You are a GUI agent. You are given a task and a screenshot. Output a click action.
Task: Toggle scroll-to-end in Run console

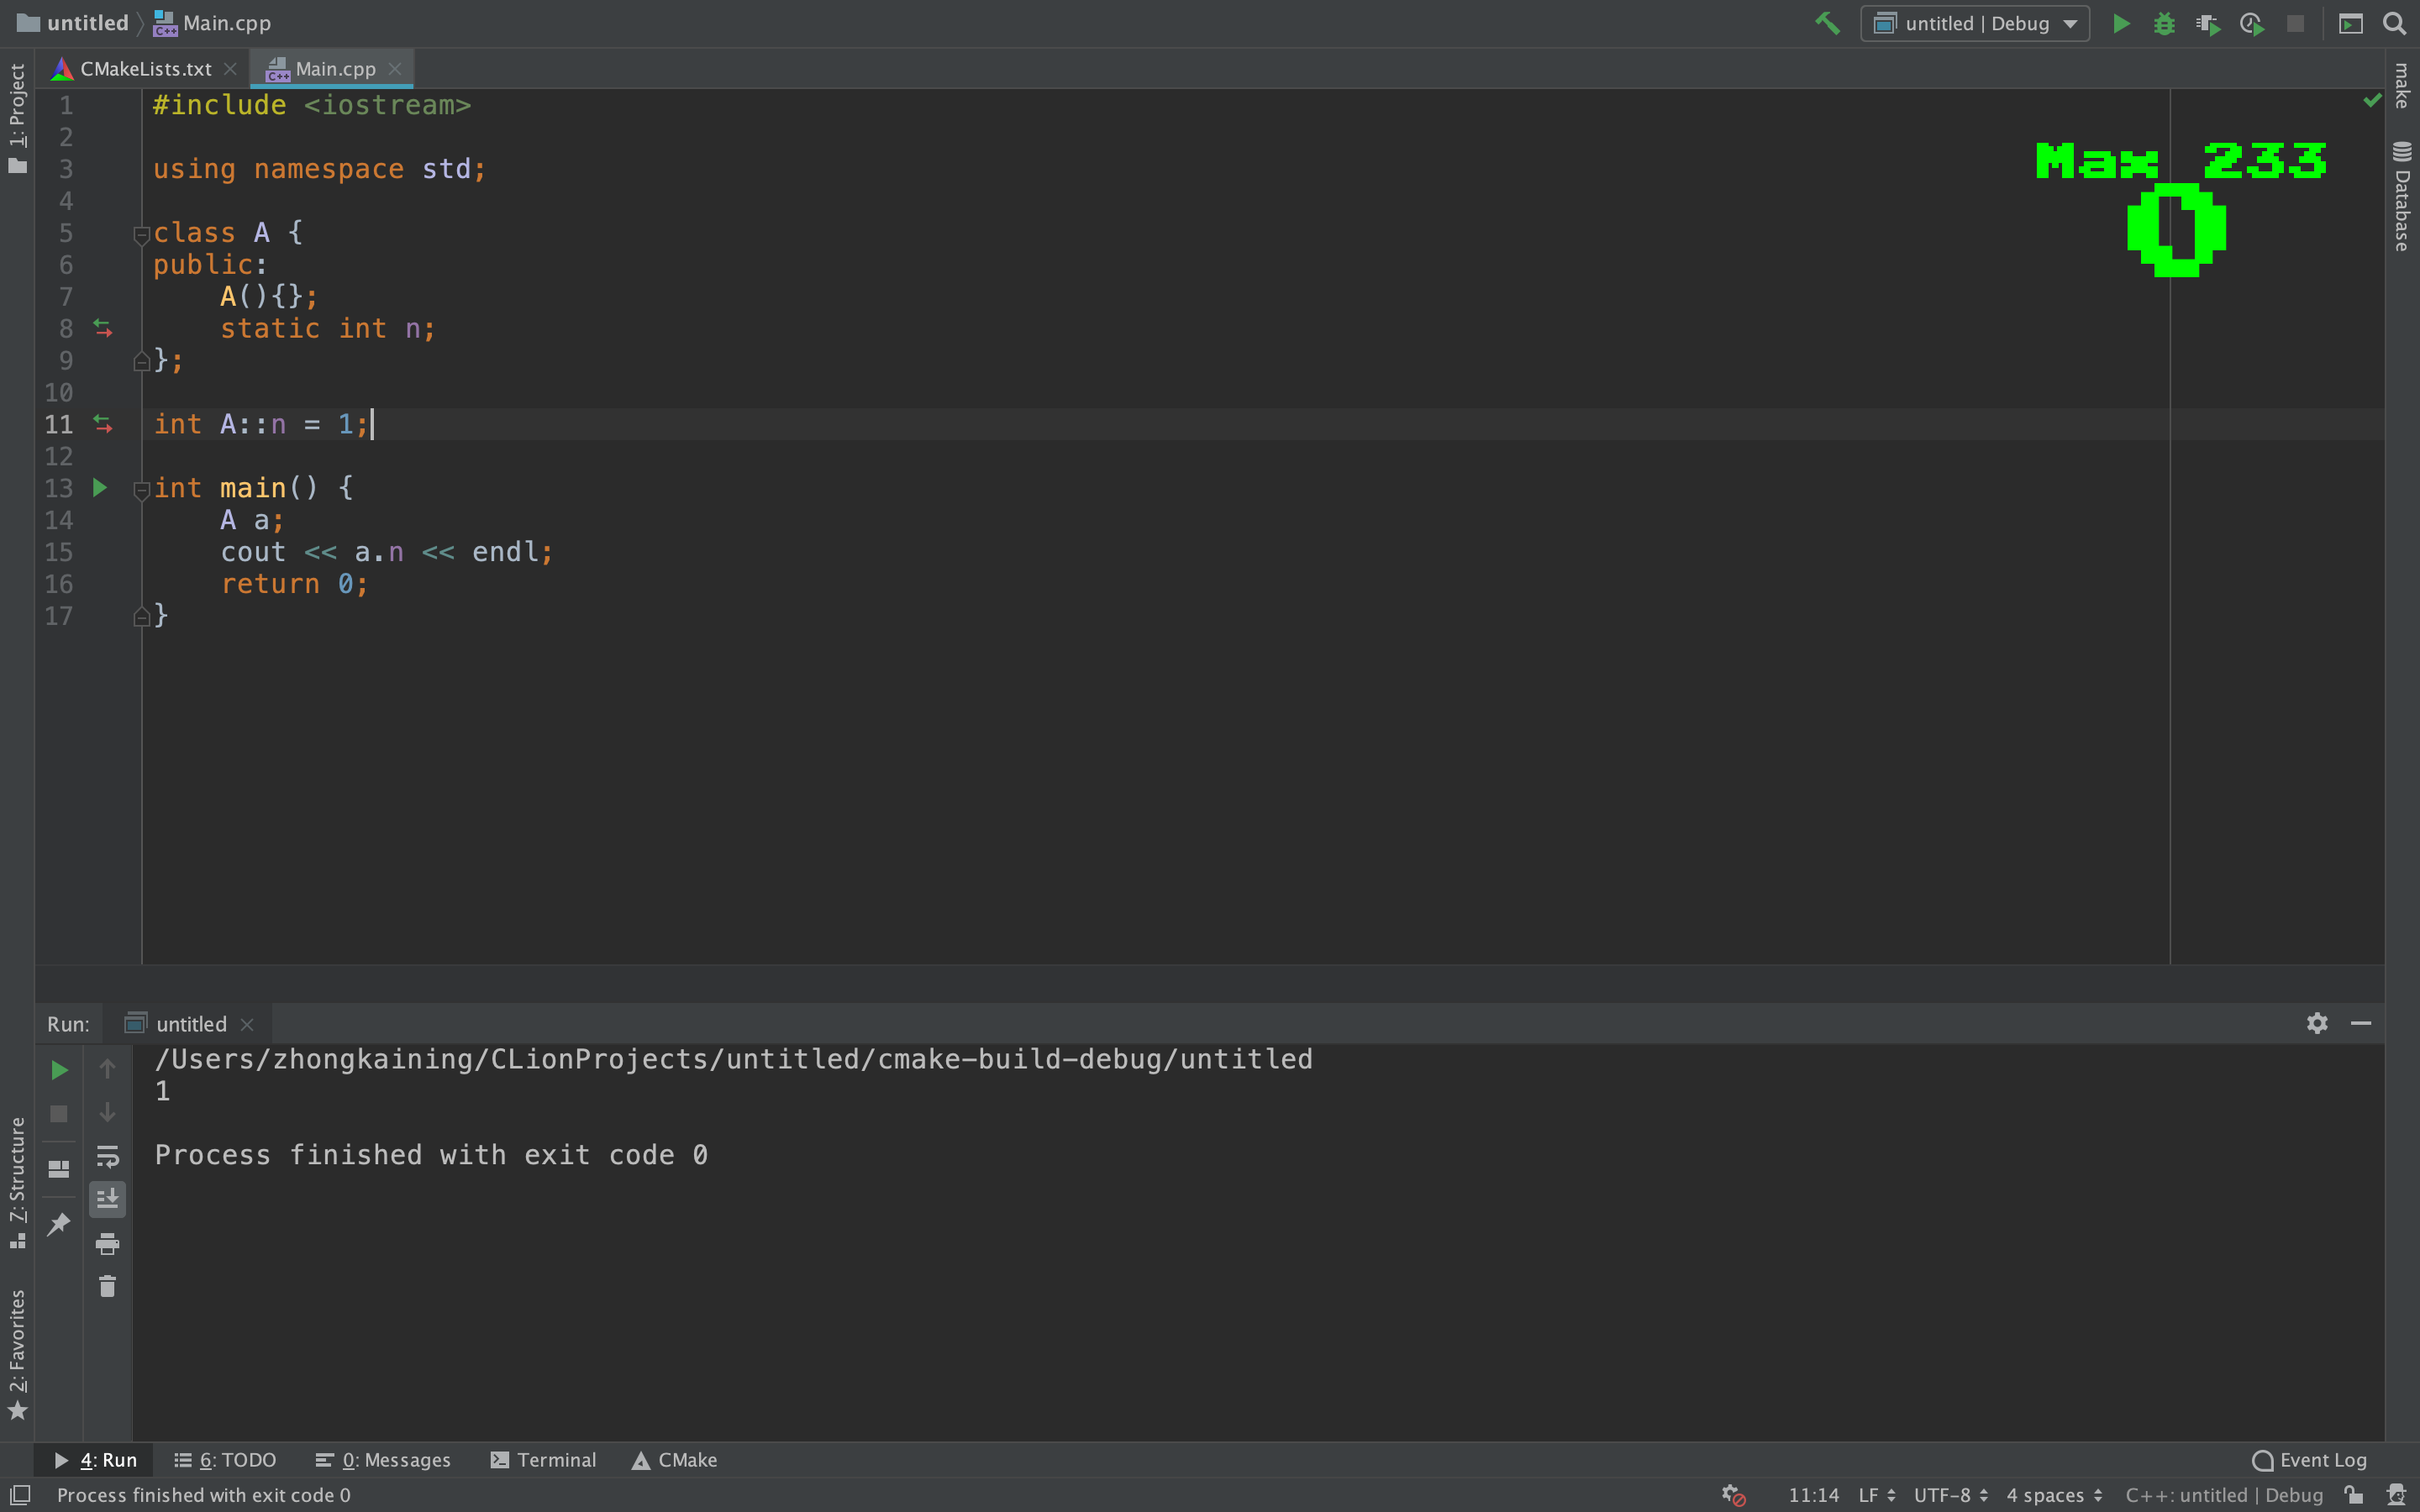tap(107, 1199)
